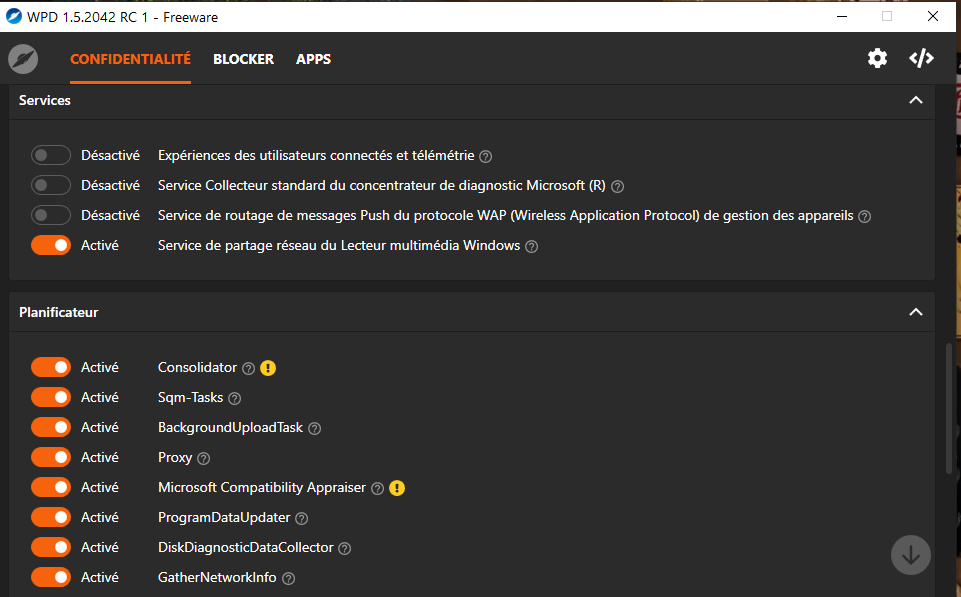Click the WPD compass logo icon
This screenshot has width=961, height=597.
click(23, 59)
